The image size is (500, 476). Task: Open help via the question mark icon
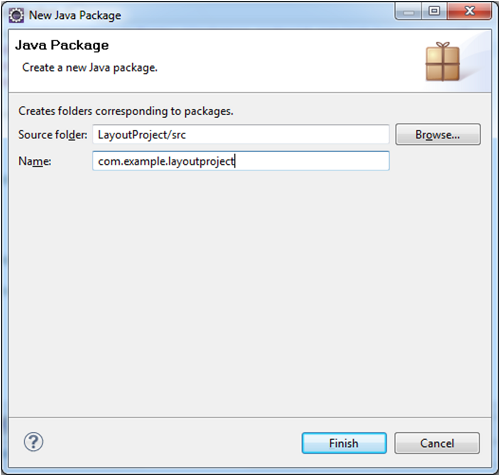click(x=33, y=442)
